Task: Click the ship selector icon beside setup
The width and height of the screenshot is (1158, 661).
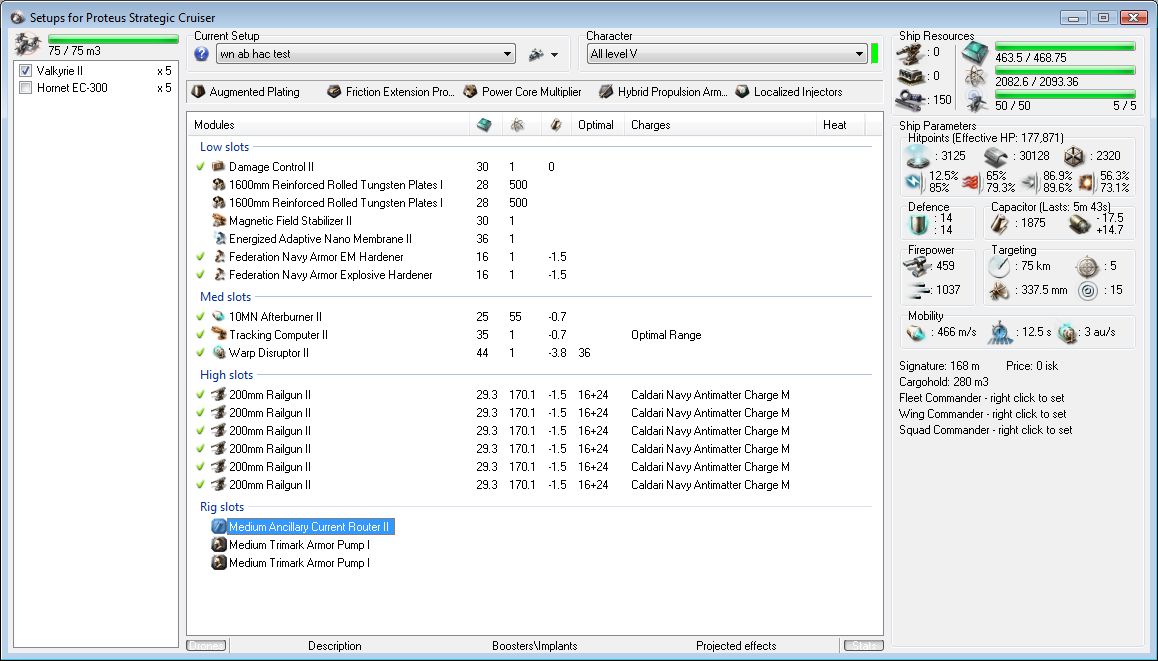Action: click(536, 54)
